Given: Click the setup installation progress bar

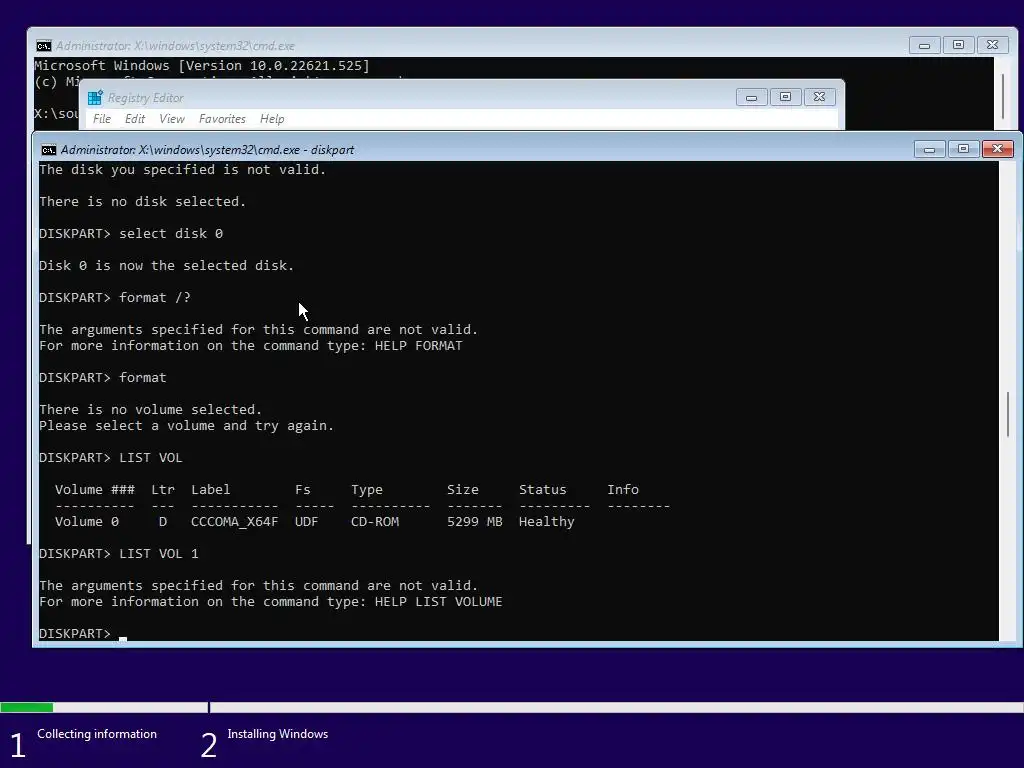Looking at the screenshot, I should (x=512, y=707).
